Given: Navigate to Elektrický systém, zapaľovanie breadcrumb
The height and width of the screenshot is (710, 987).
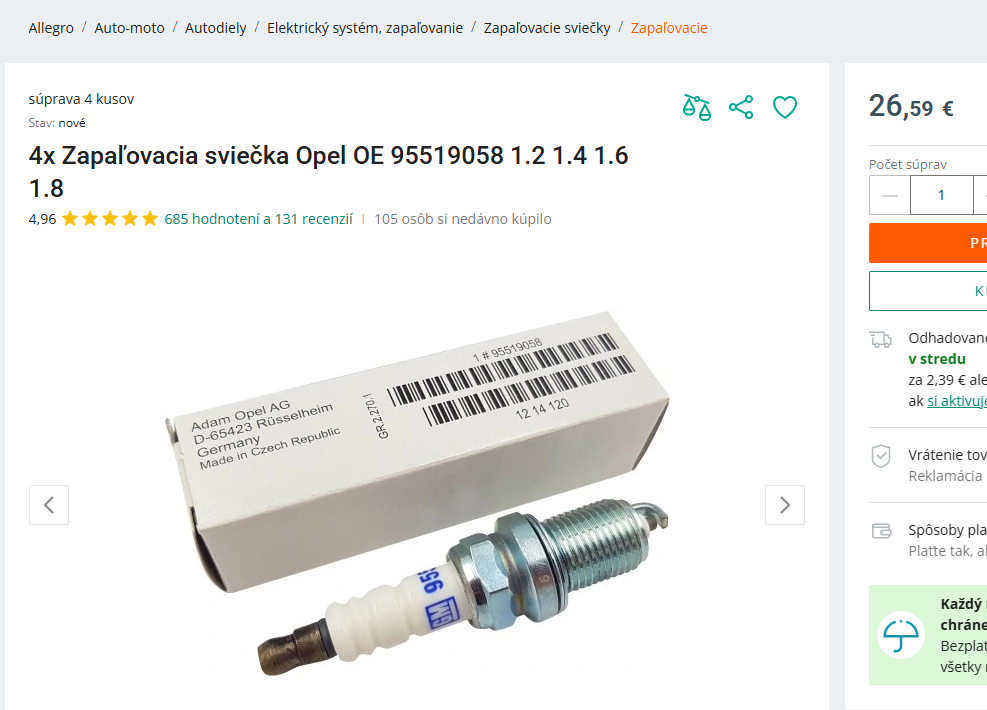Looking at the screenshot, I should (x=365, y=28).
